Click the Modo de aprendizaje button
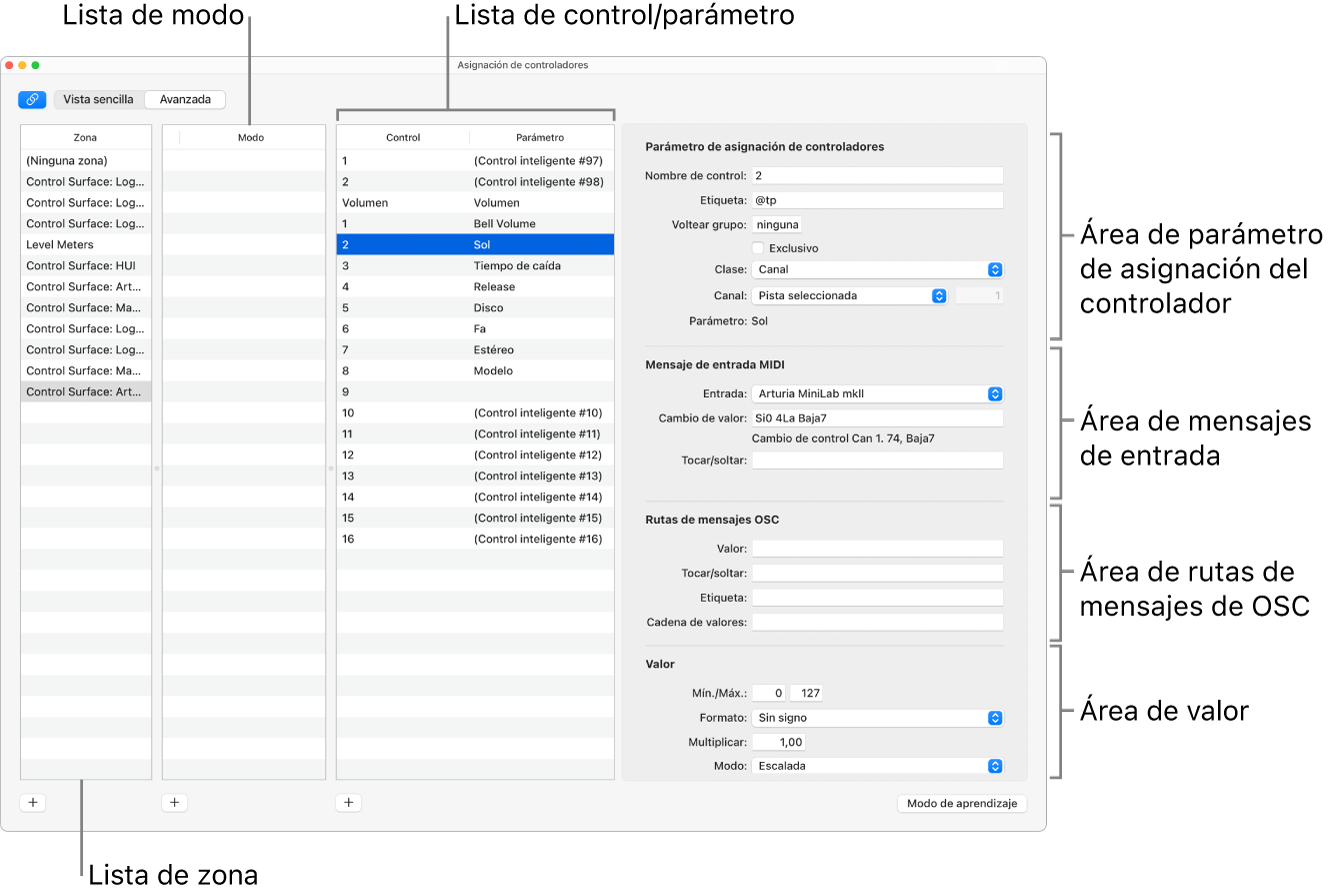Viewport: 1335px width, 891px height. (x=961, y=804)
